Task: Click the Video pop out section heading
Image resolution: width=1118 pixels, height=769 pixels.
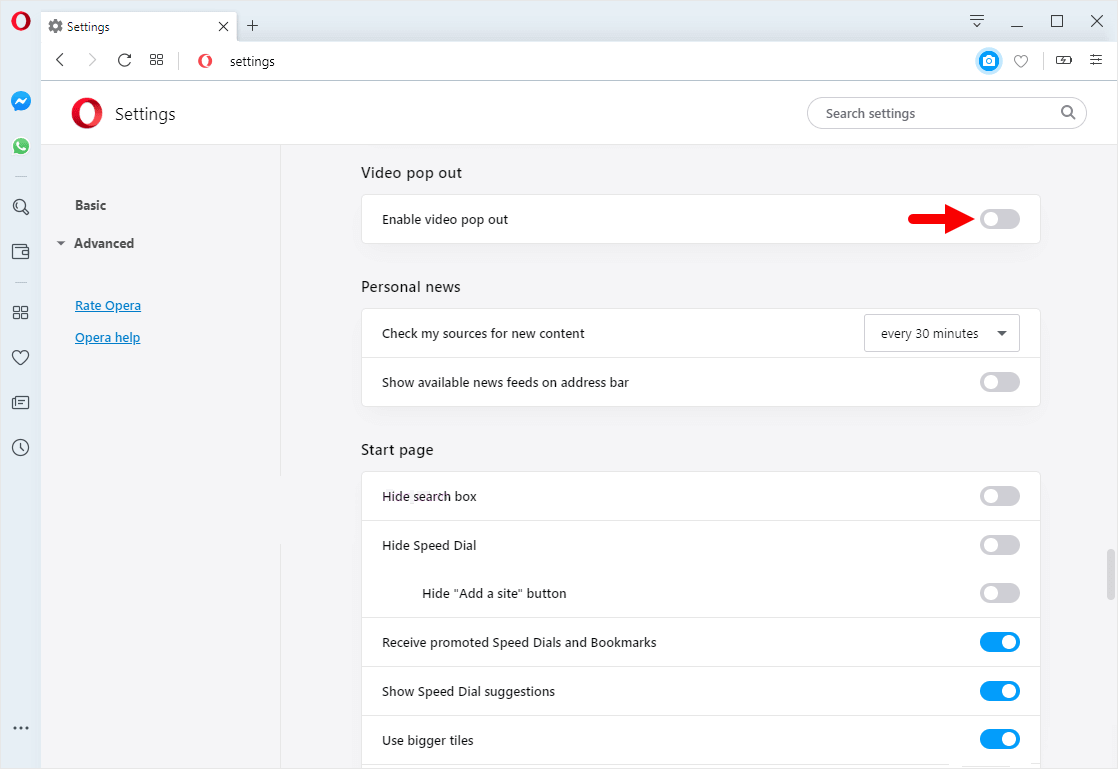Action: pos(411,173)
